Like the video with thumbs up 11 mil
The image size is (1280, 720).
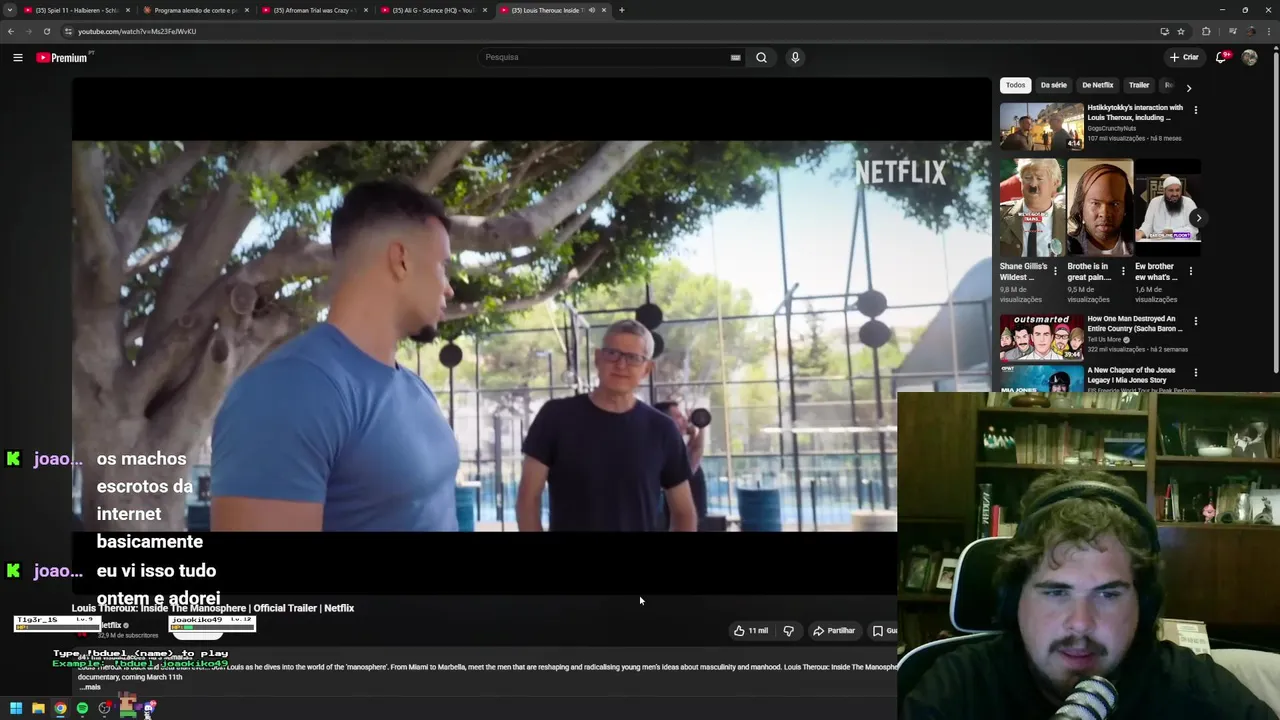pos(751,631)
